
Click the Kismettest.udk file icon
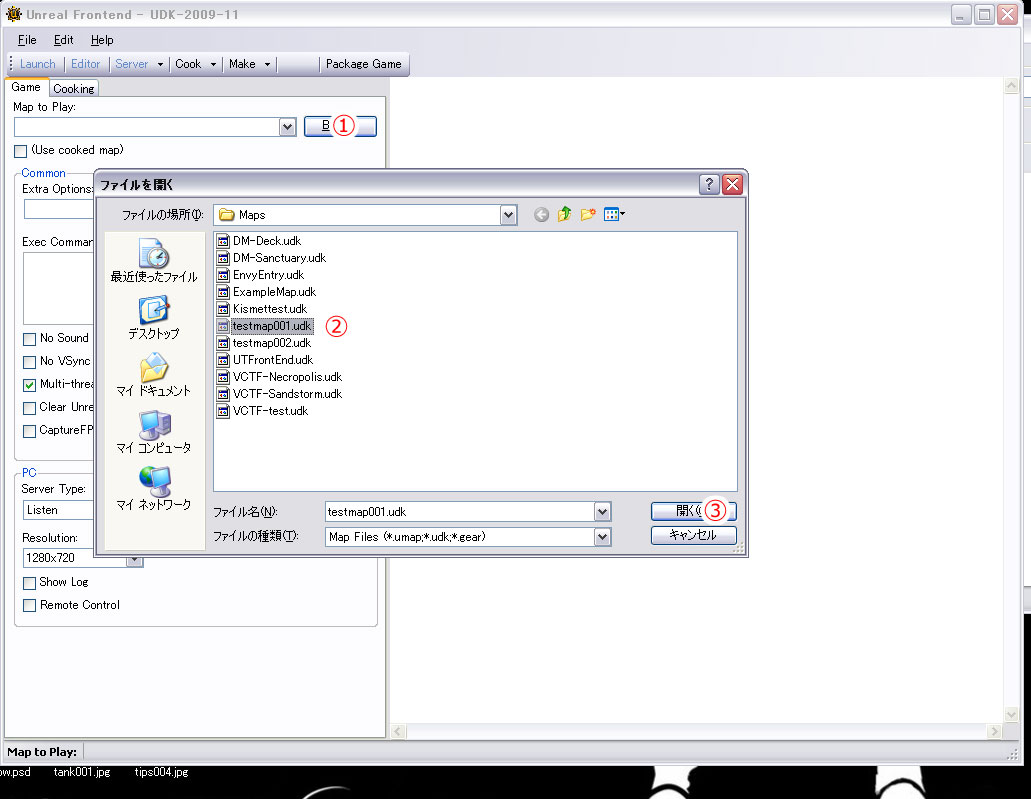point(224,309)
